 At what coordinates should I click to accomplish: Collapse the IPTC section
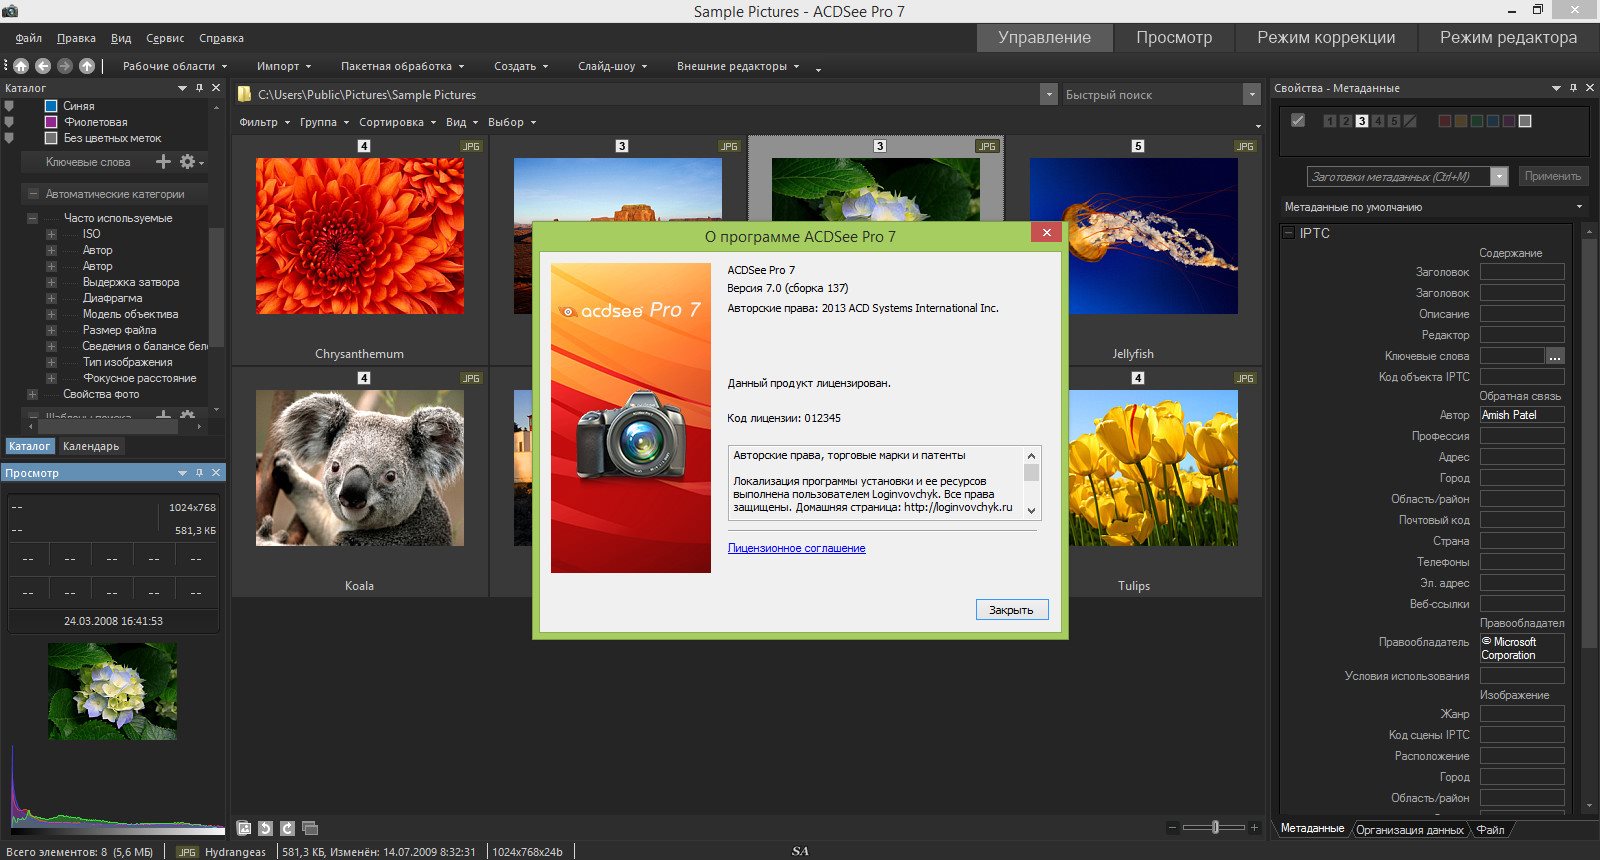[1288, 233]
